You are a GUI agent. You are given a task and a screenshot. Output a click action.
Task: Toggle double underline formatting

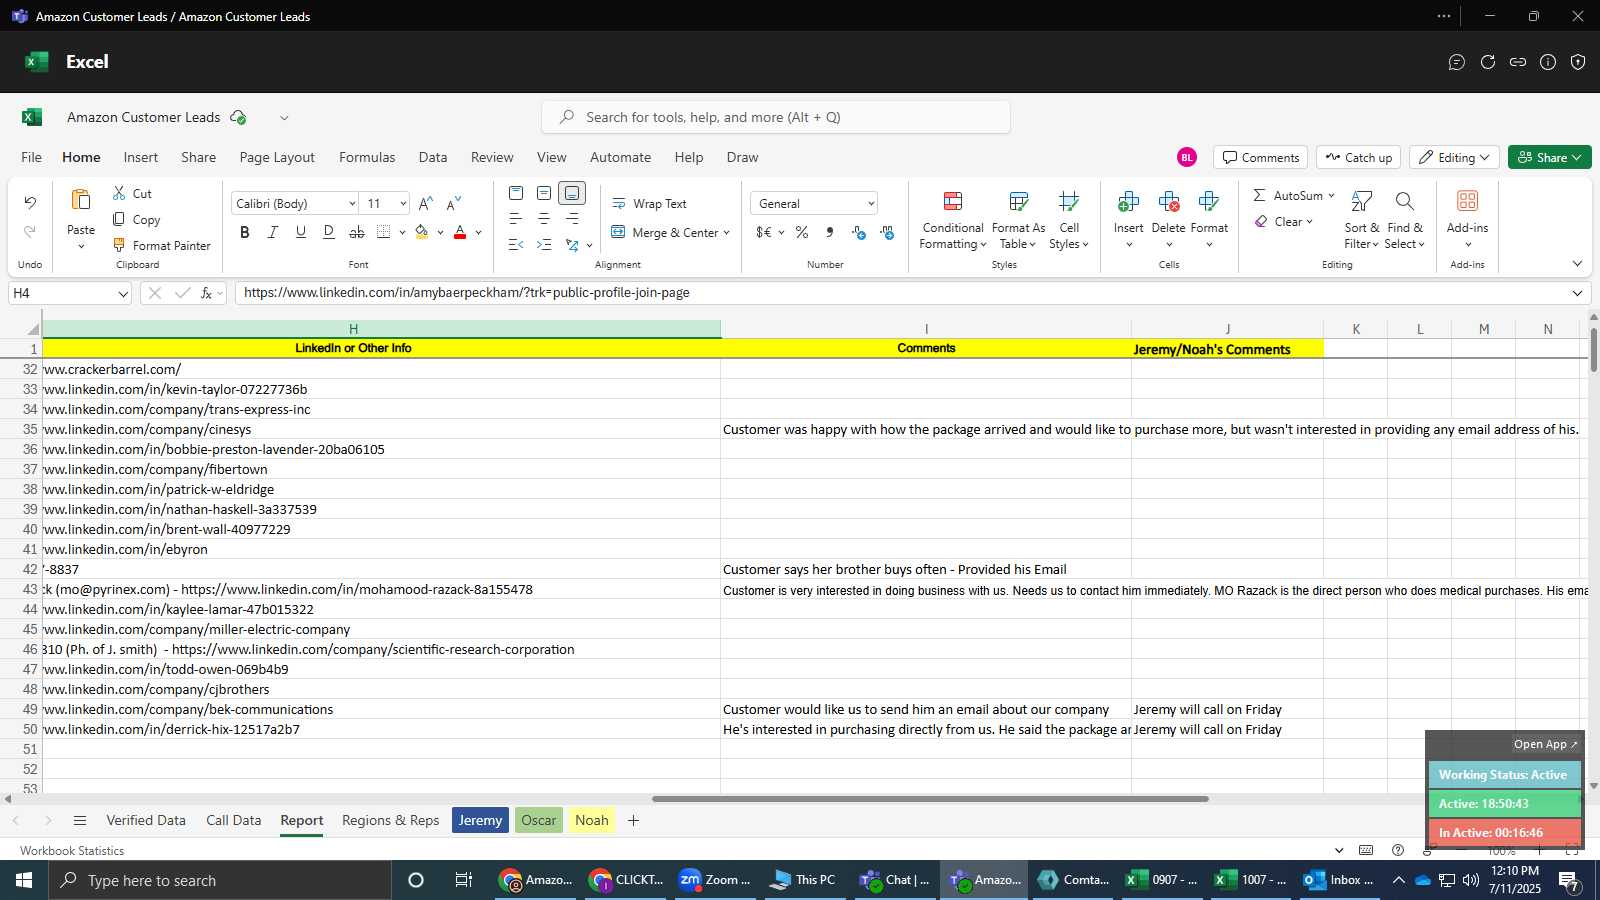point(329,232)
